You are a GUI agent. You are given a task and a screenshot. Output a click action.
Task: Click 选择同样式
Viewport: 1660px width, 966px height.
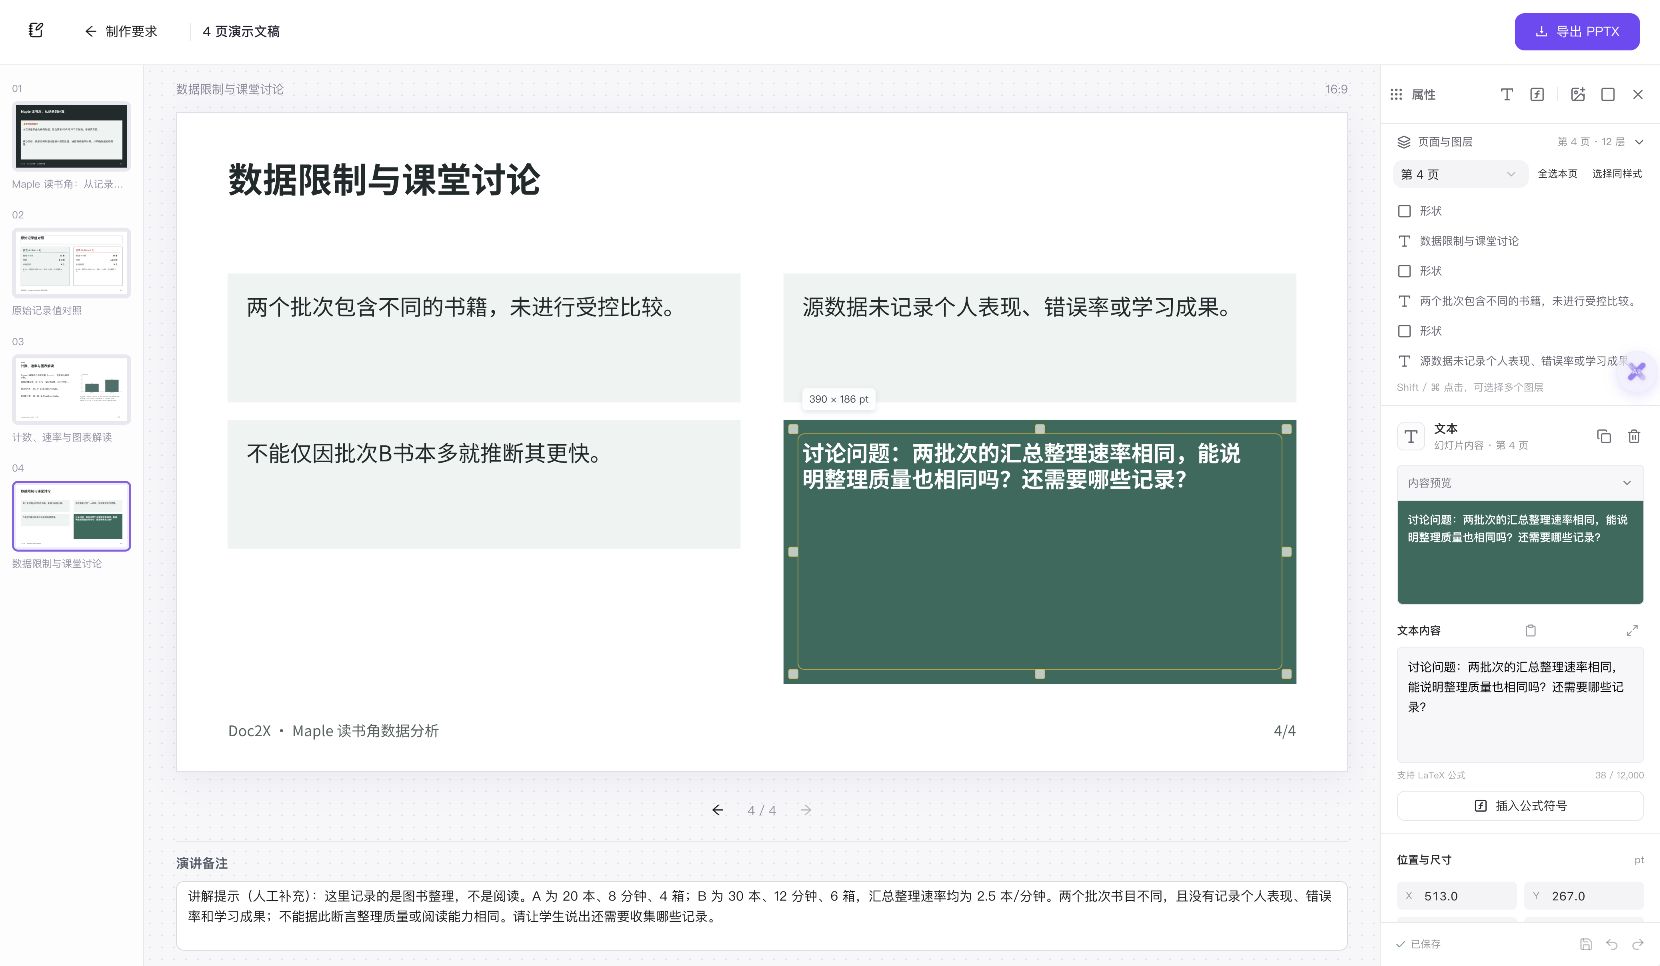click(1617, 174)
